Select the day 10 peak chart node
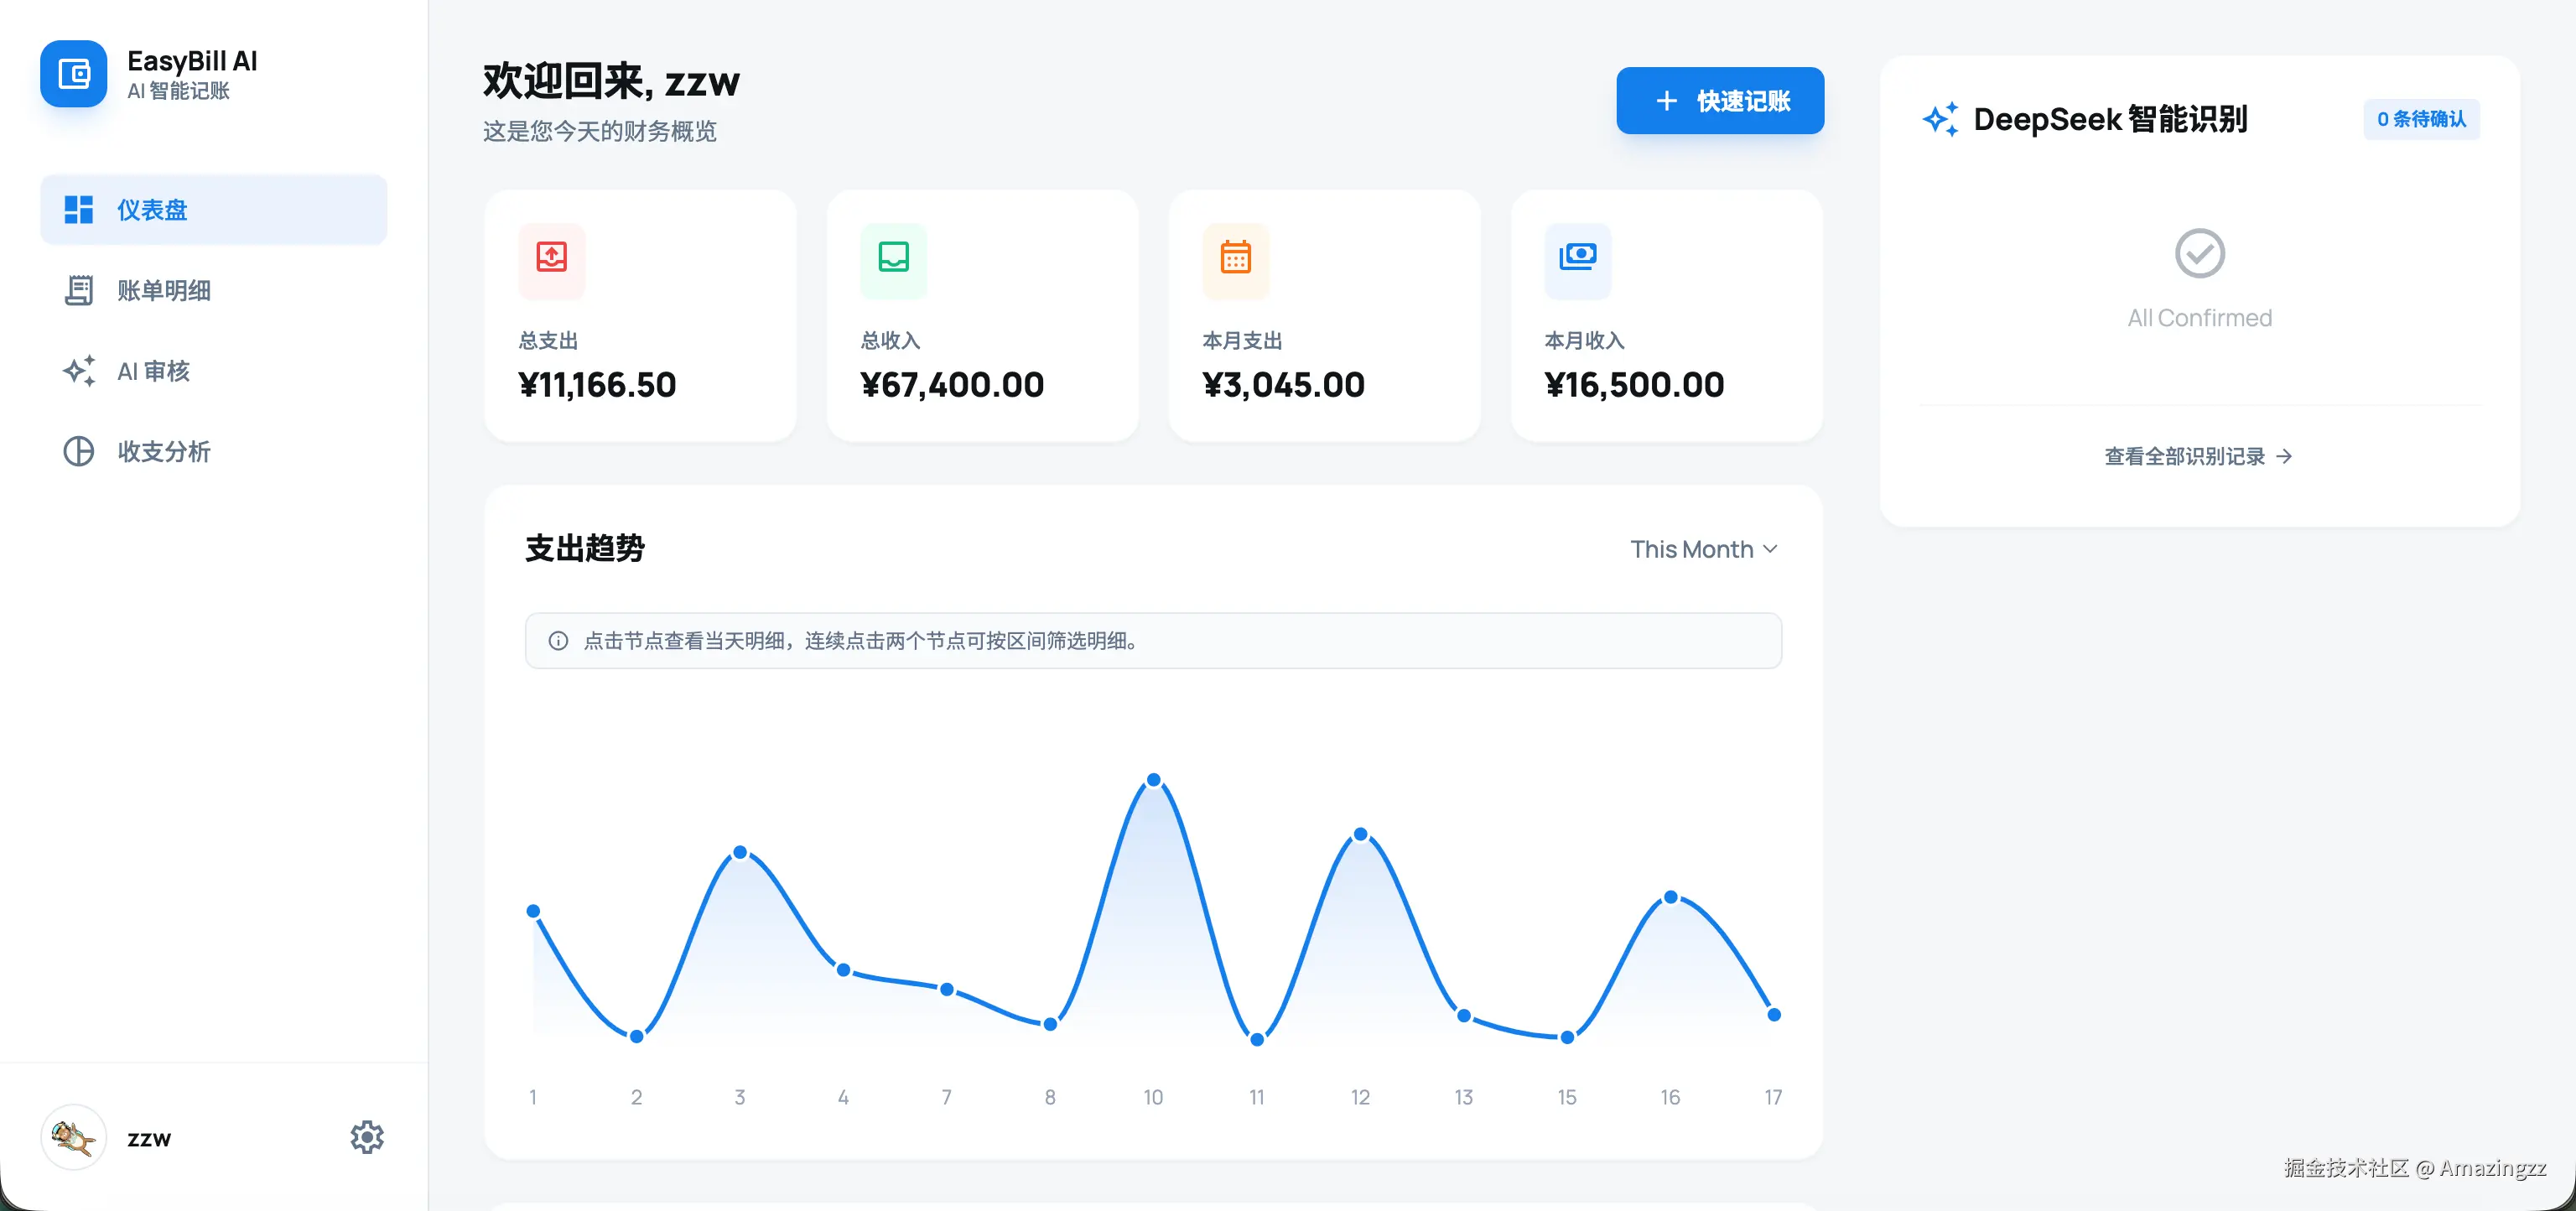 coord(1153,780)
